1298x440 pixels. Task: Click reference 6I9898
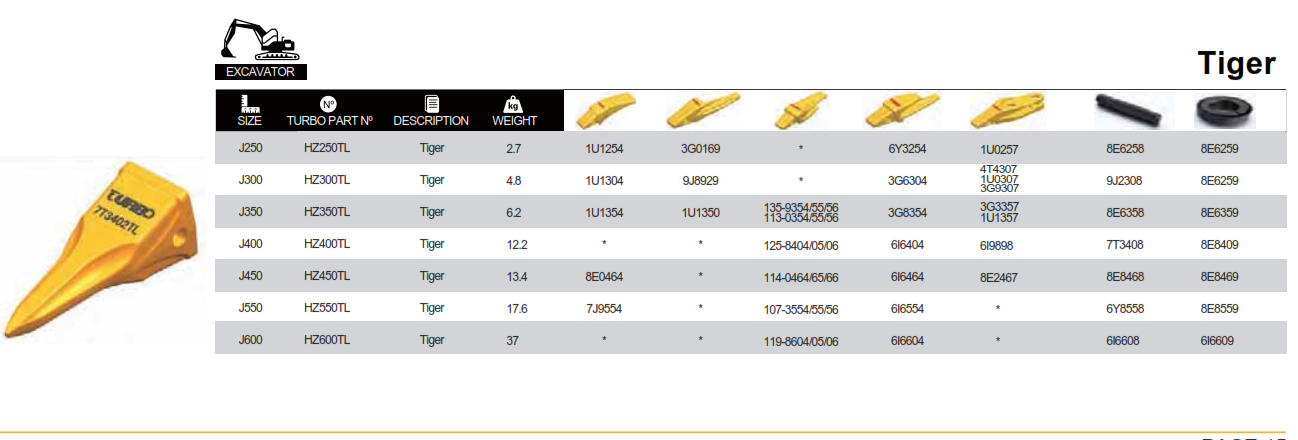coord(998,245)
